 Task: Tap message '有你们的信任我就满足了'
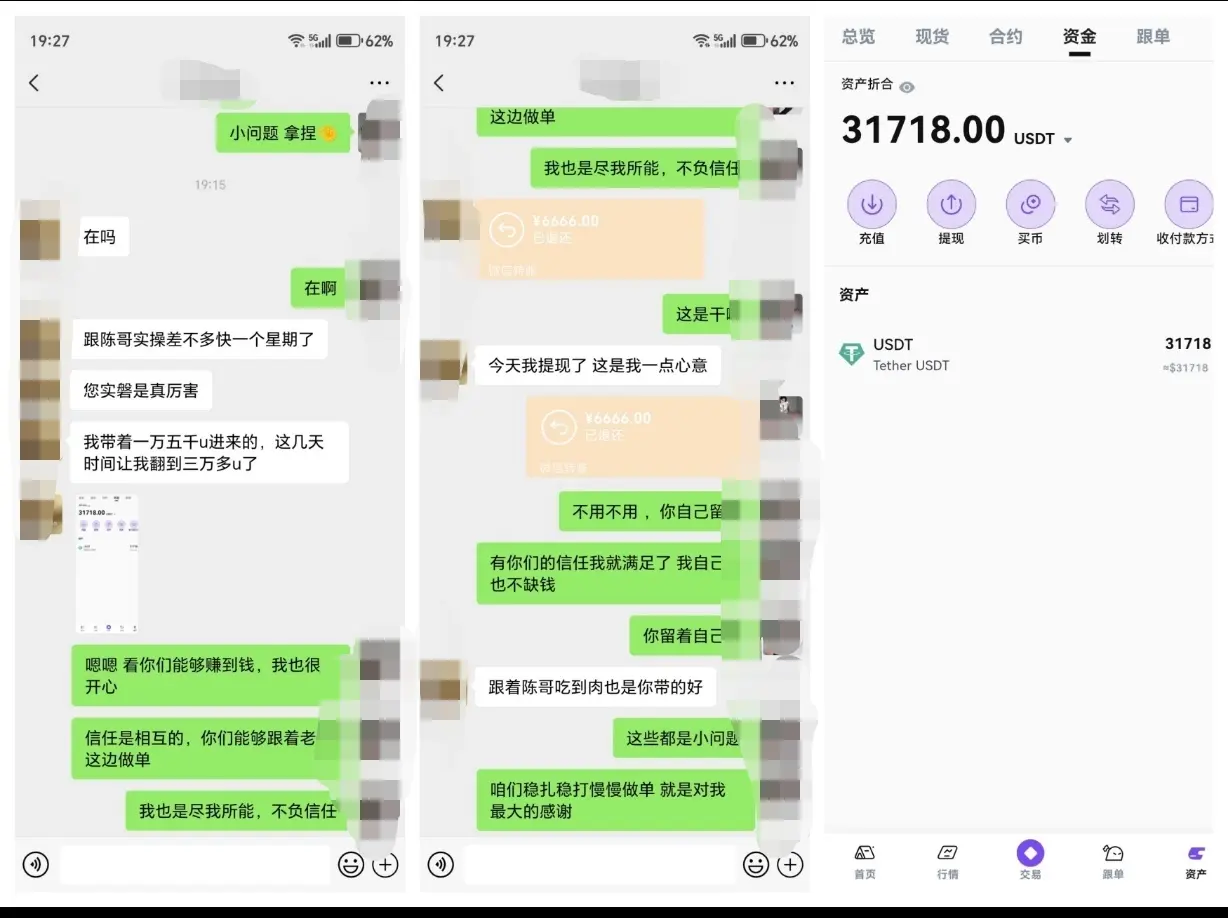click(x=608, y=573)
